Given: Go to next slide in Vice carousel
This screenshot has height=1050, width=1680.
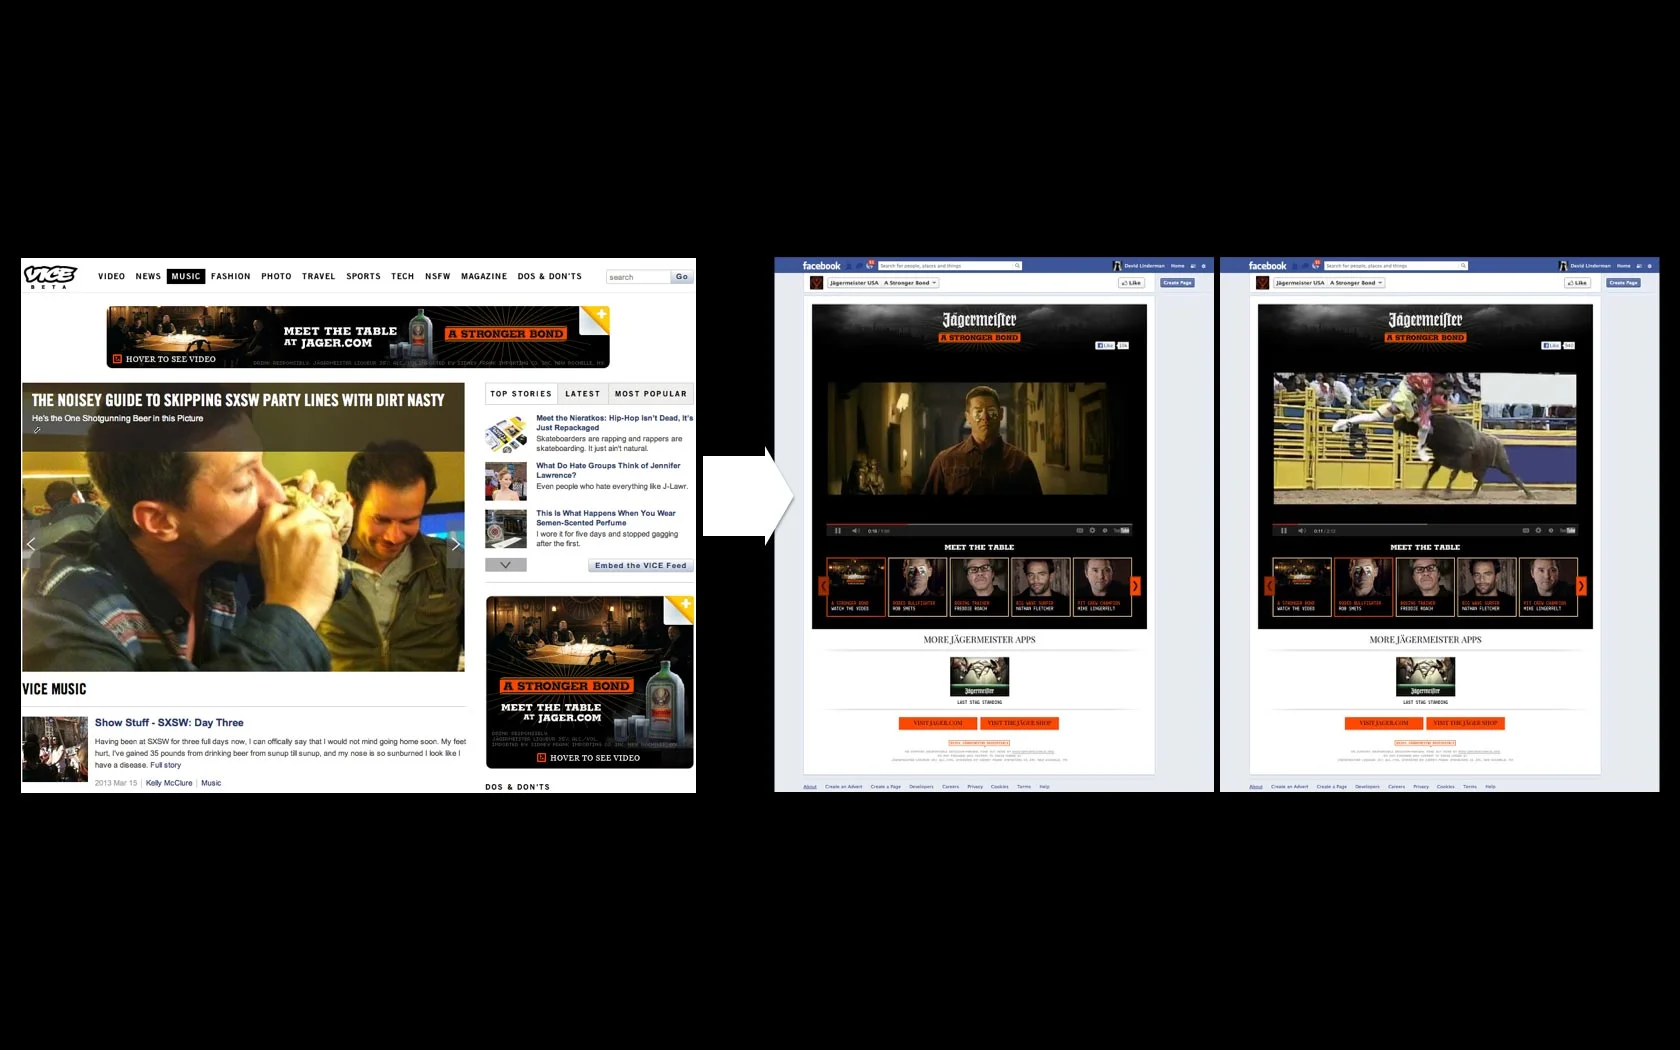Looking at the screenshot, I should 456,544.
